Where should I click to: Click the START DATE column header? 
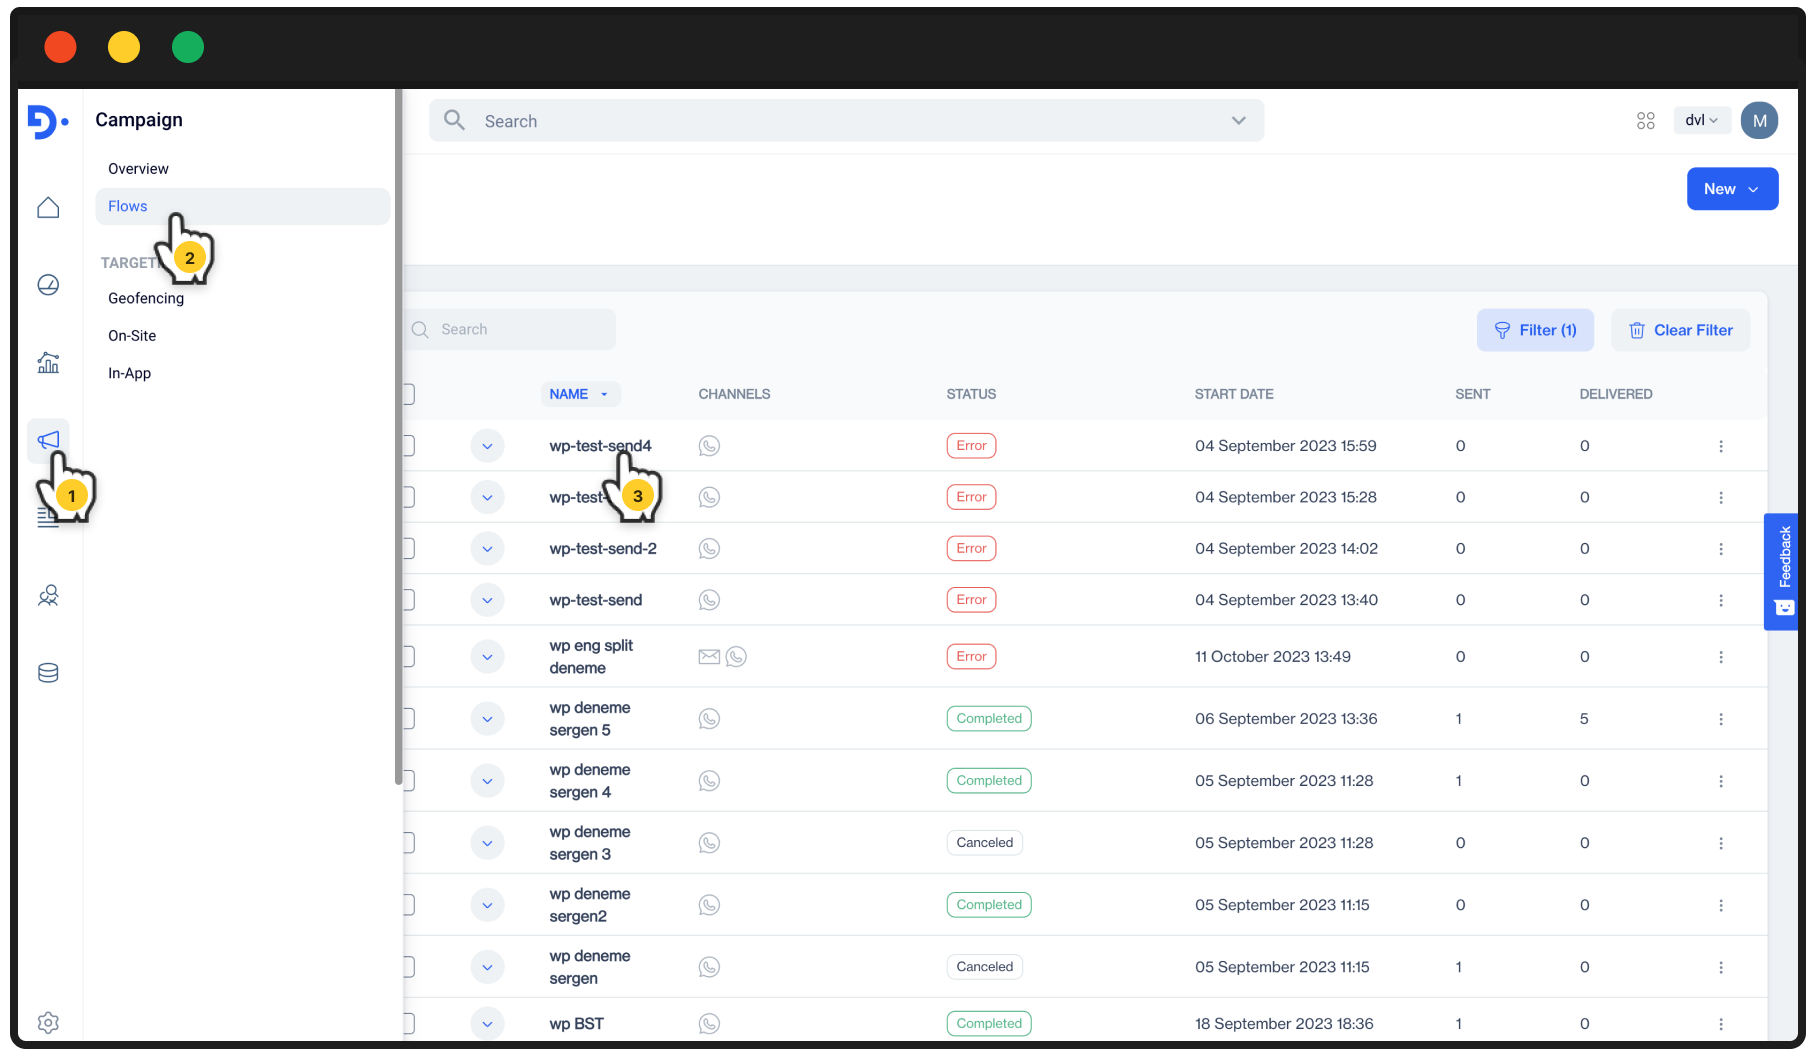[x=1234, y=394]
